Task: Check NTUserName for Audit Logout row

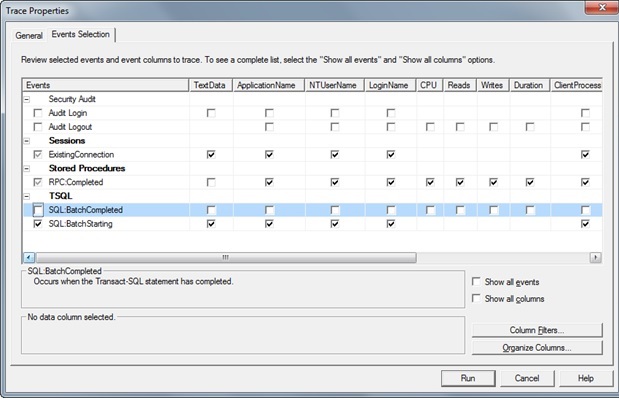Action: pyautogui.click(x=335, y=127)
